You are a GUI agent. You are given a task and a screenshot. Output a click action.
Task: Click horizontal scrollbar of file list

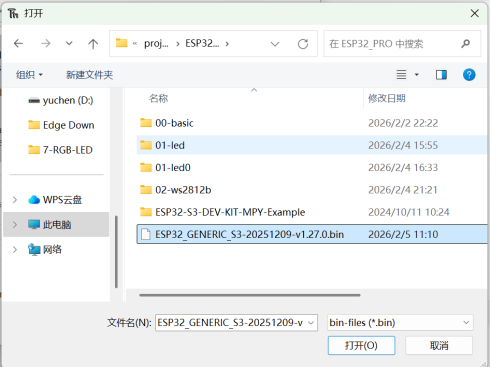(x=250, y=295)
